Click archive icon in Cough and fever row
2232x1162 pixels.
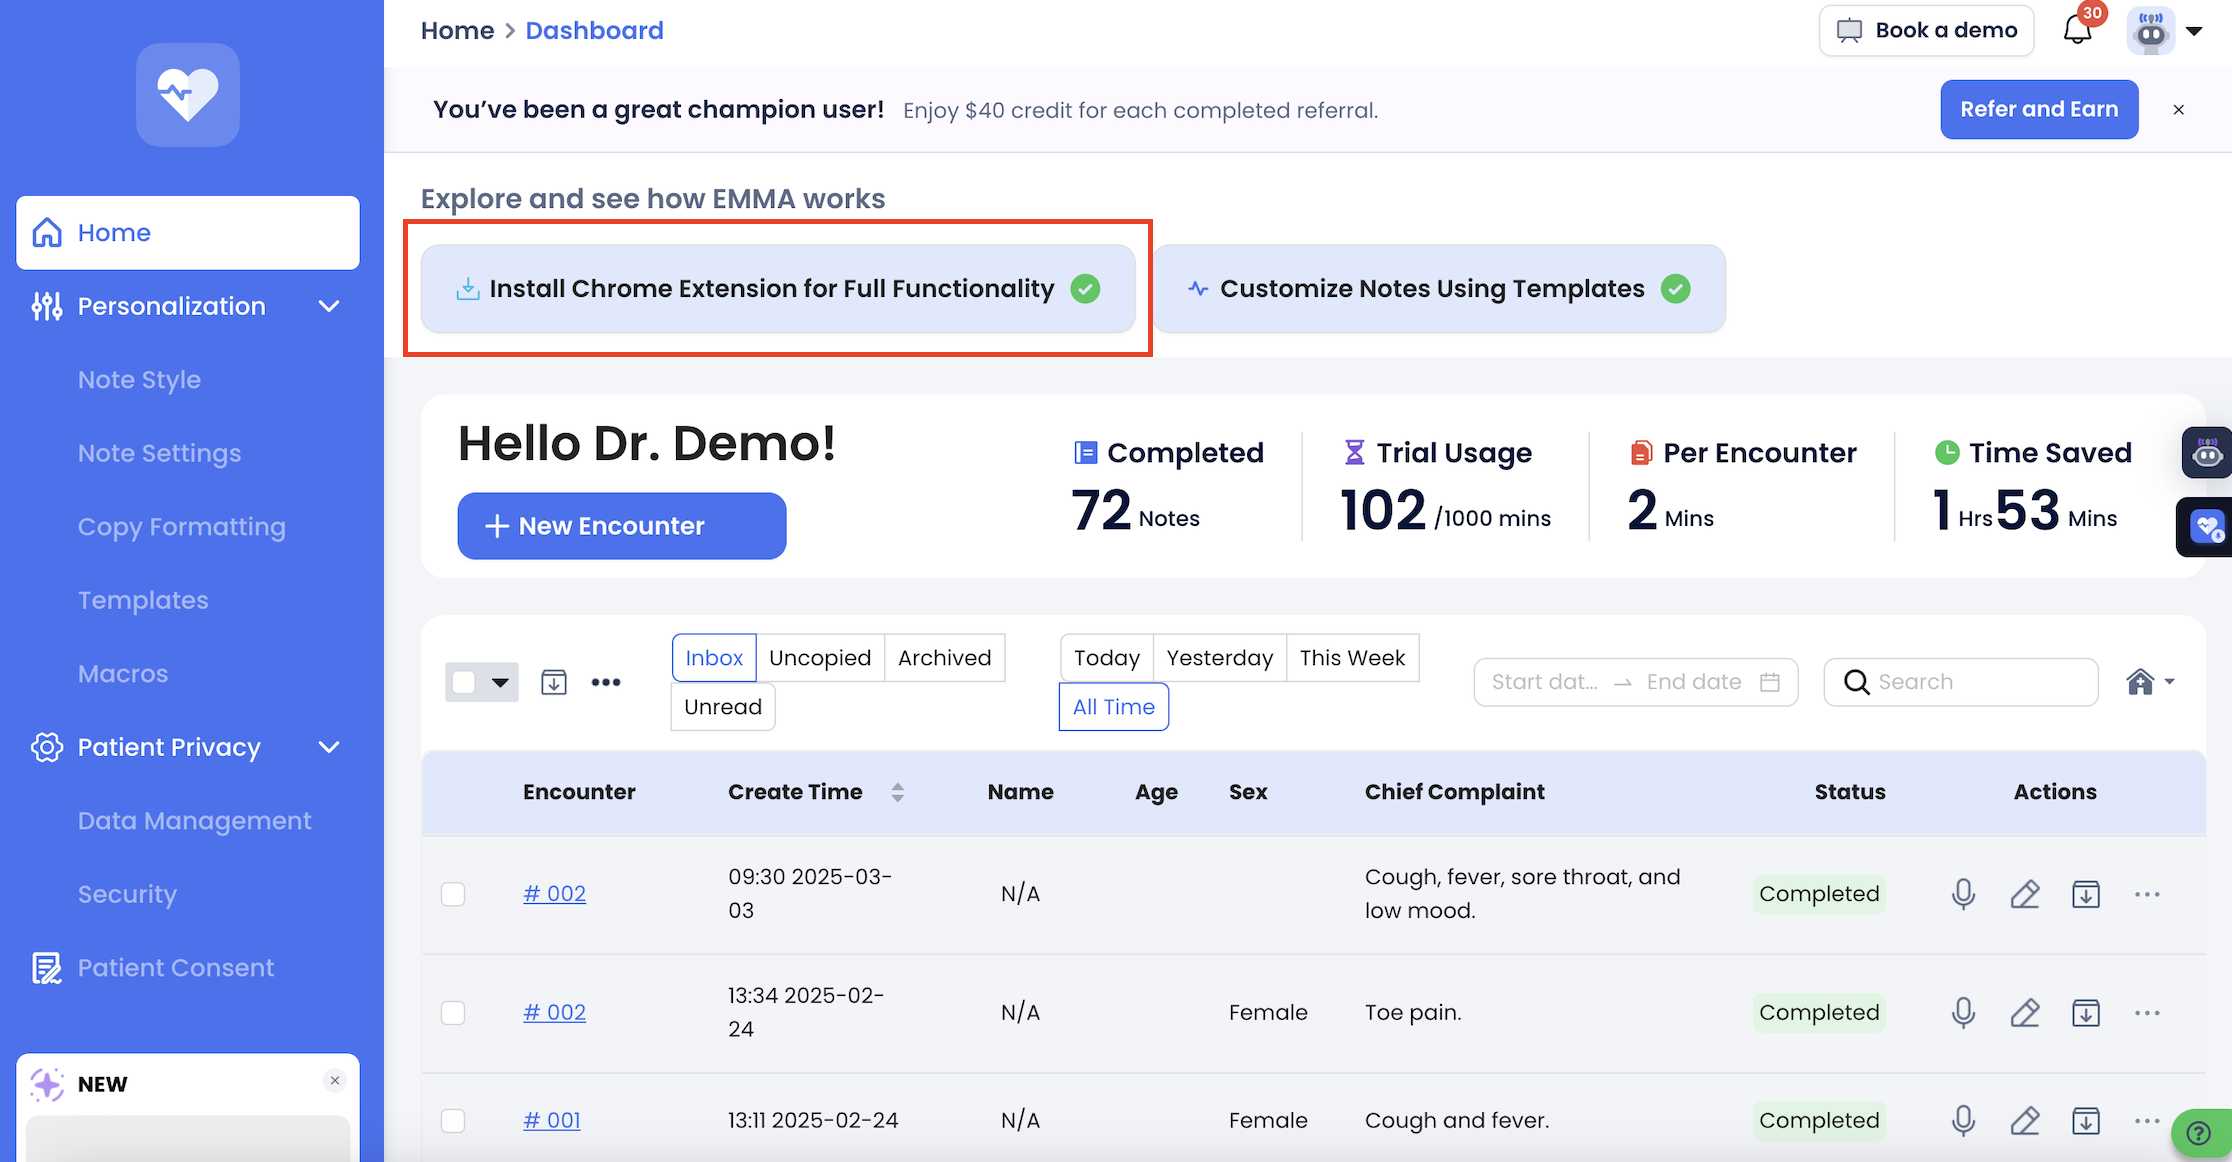click(x=2086, y=1121)
